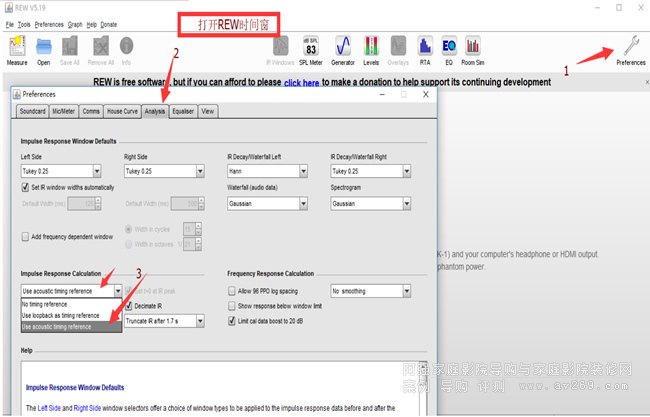
Task: Launch the signal Generator
Action: pos(343,49)
